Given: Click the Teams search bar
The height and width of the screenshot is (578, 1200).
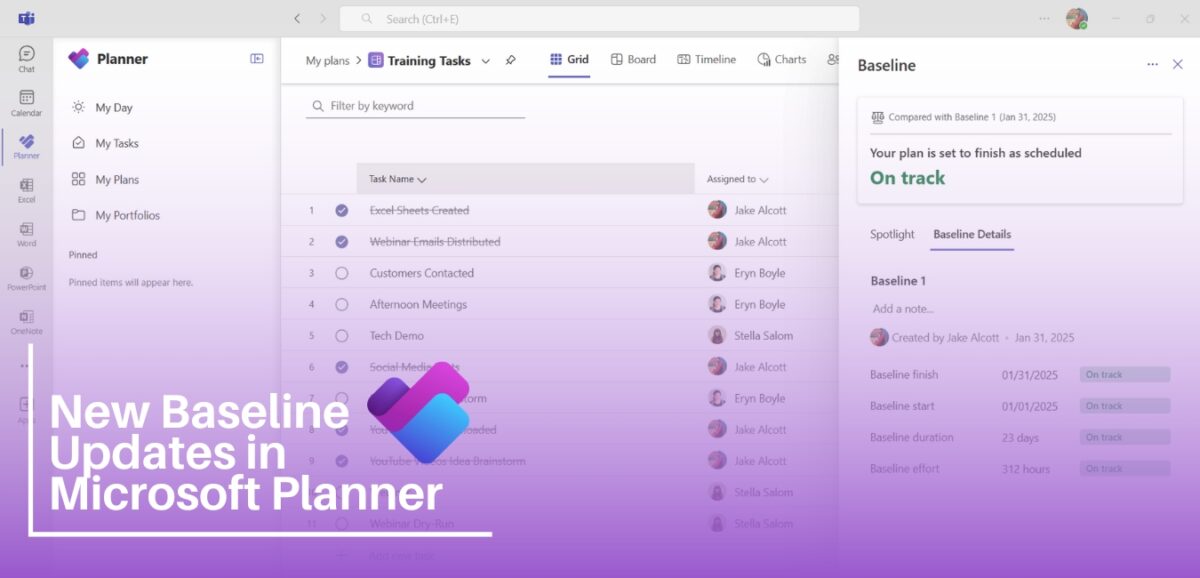Looking at the screenshot, I should pyautogui.click(x=598, y=18).
